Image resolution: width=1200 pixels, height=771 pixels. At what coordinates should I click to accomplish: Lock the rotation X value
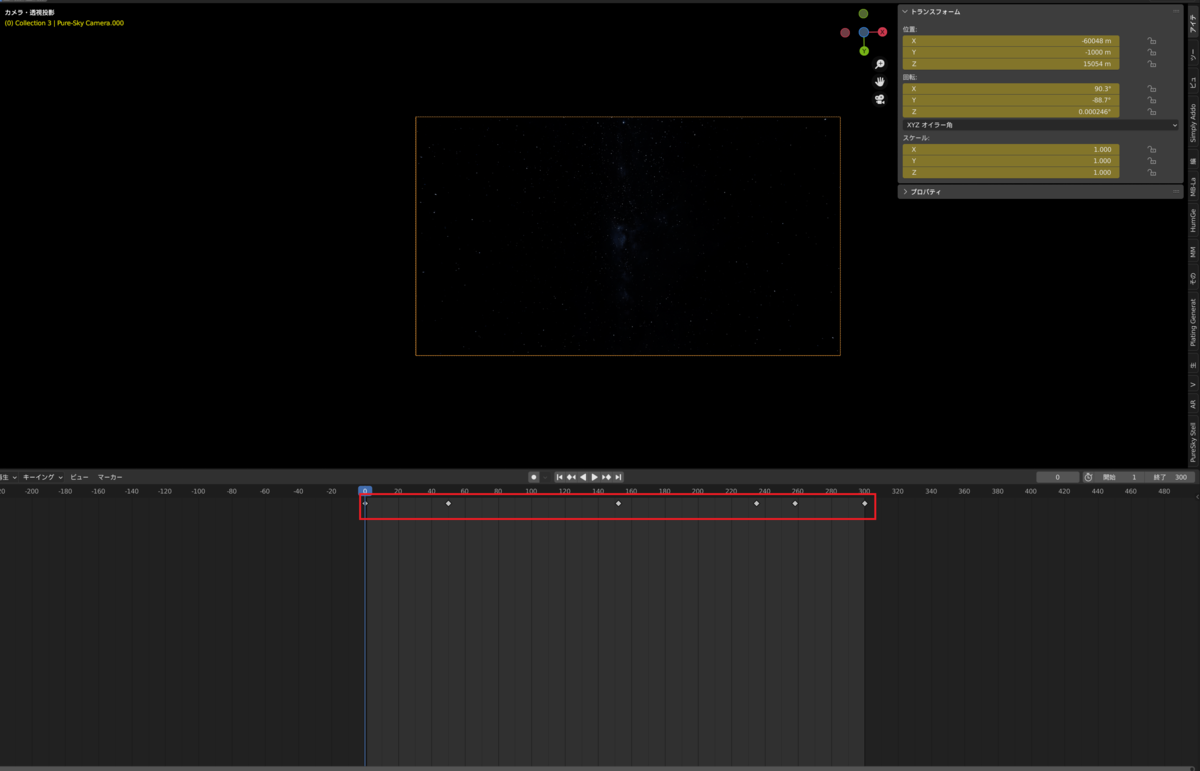click(x=1152, y=89)
